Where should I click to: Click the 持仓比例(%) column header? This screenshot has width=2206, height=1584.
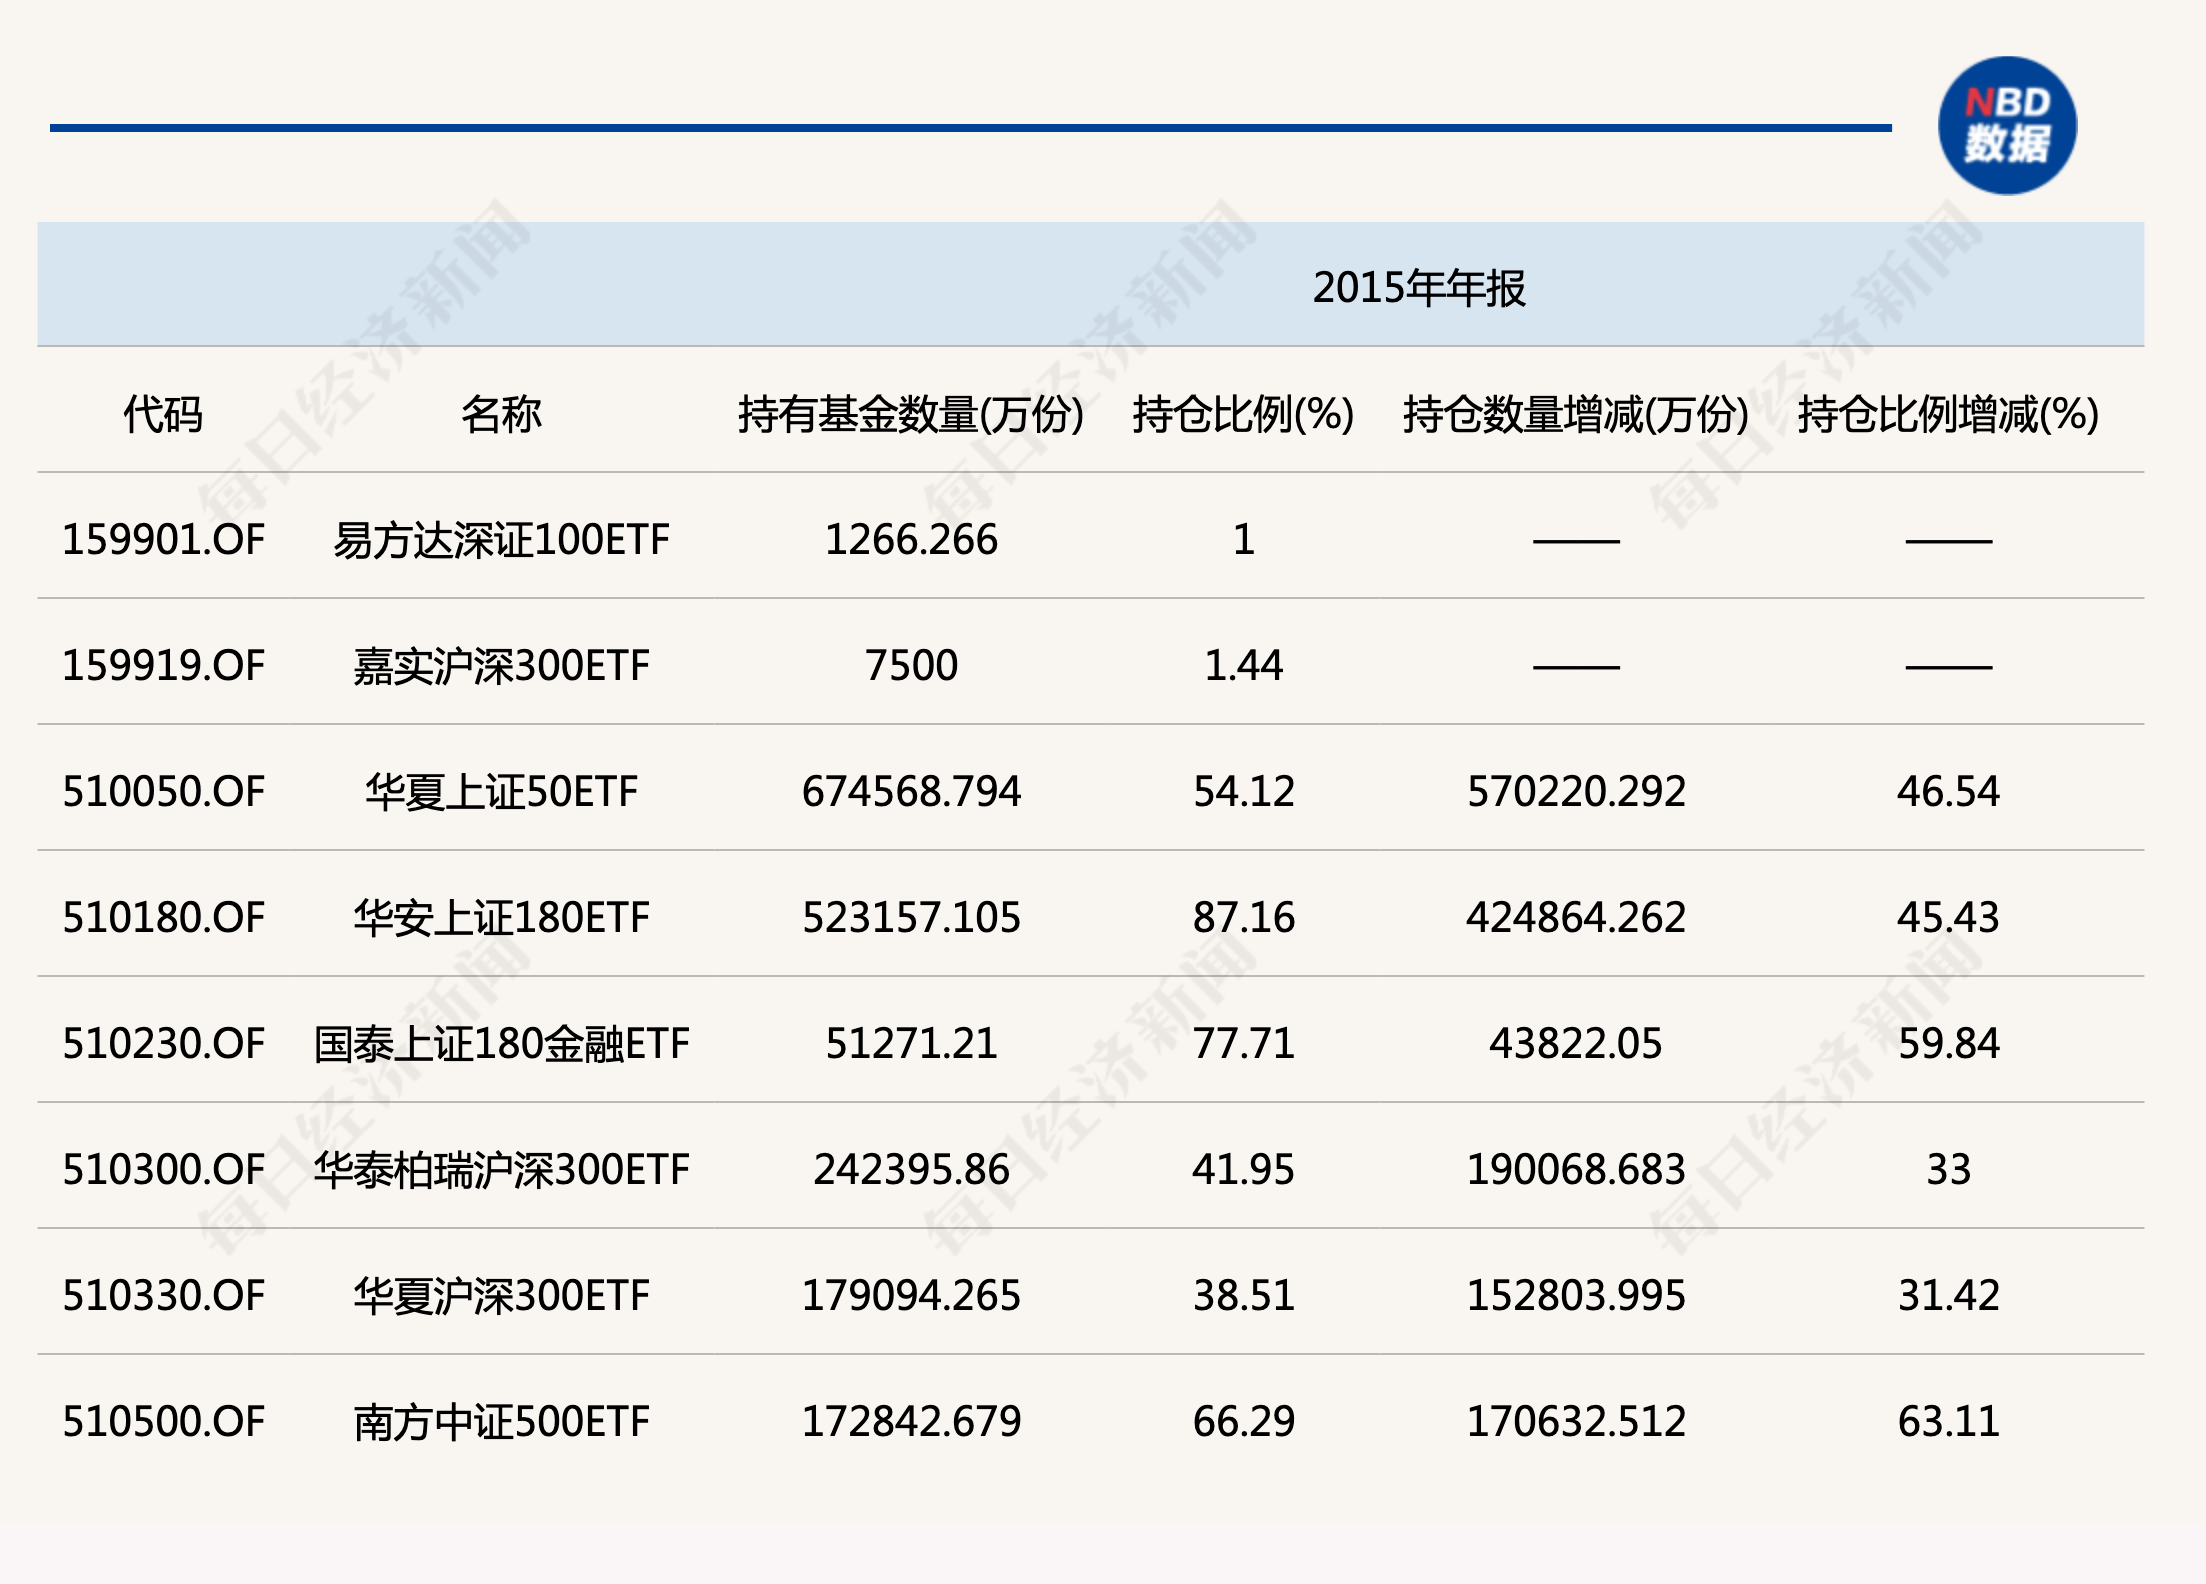1243,414
